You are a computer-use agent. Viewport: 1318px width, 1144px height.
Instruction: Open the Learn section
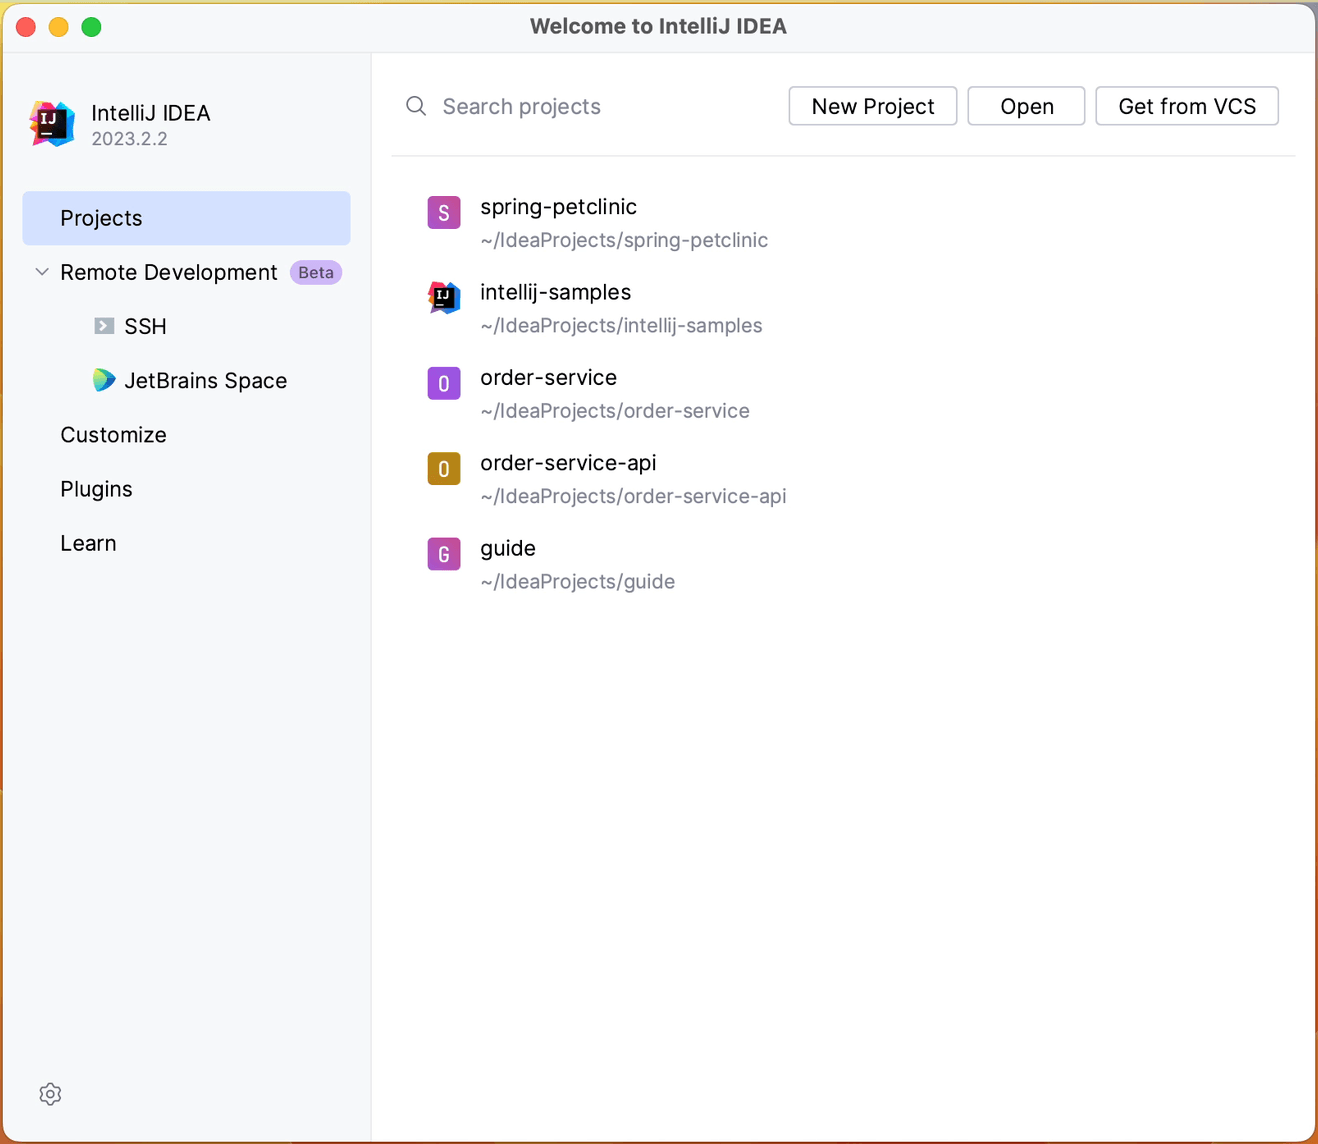[88, 543]
